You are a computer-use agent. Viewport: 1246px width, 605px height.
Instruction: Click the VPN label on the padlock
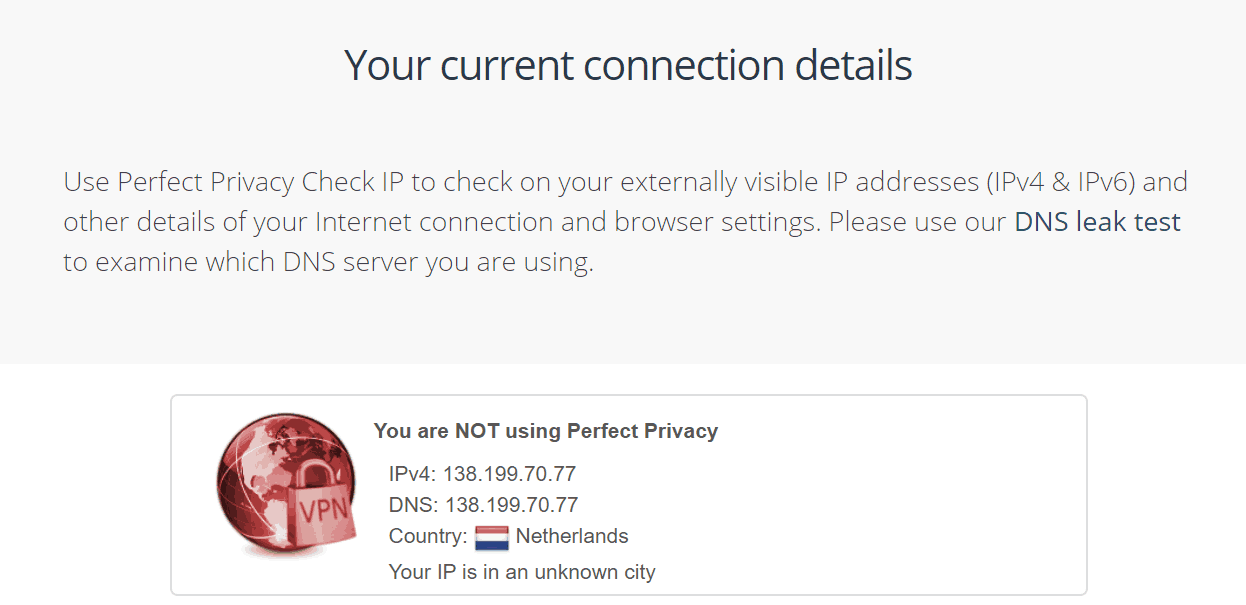point(324,509)
